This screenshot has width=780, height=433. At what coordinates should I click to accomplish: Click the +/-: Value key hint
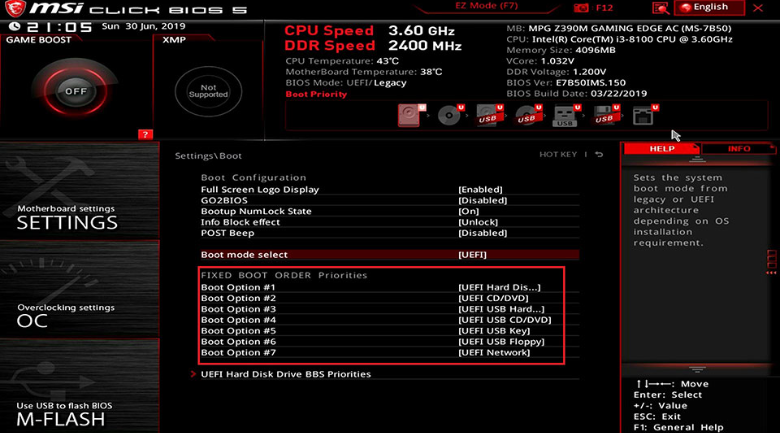click(660, 406)
